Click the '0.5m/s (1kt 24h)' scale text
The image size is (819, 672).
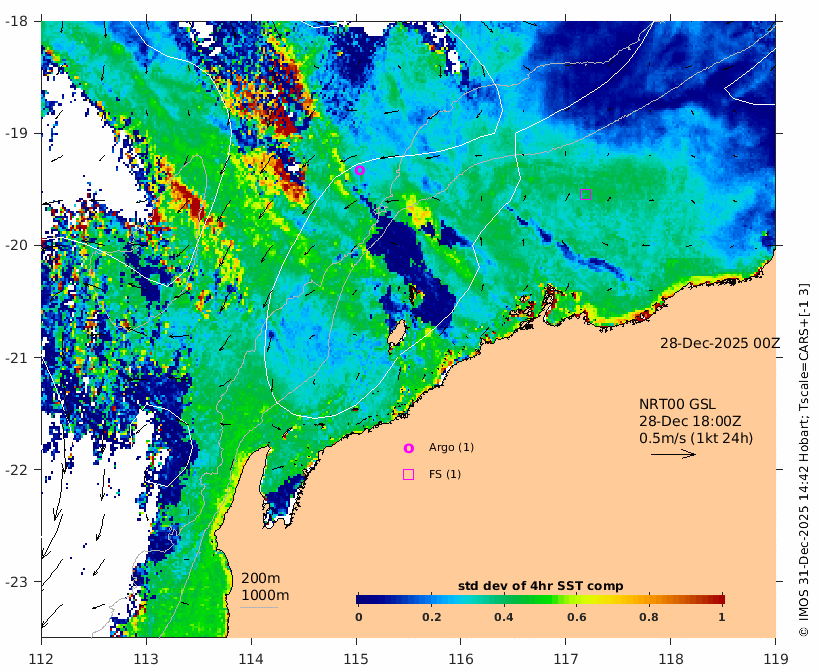point(696,438)
